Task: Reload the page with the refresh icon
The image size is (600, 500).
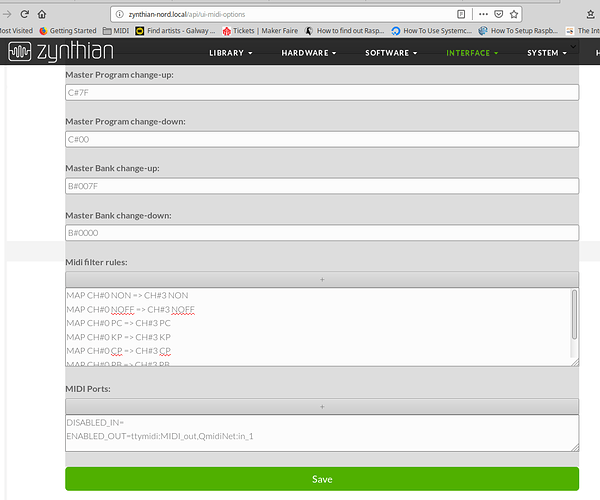Action: (25, 14)
